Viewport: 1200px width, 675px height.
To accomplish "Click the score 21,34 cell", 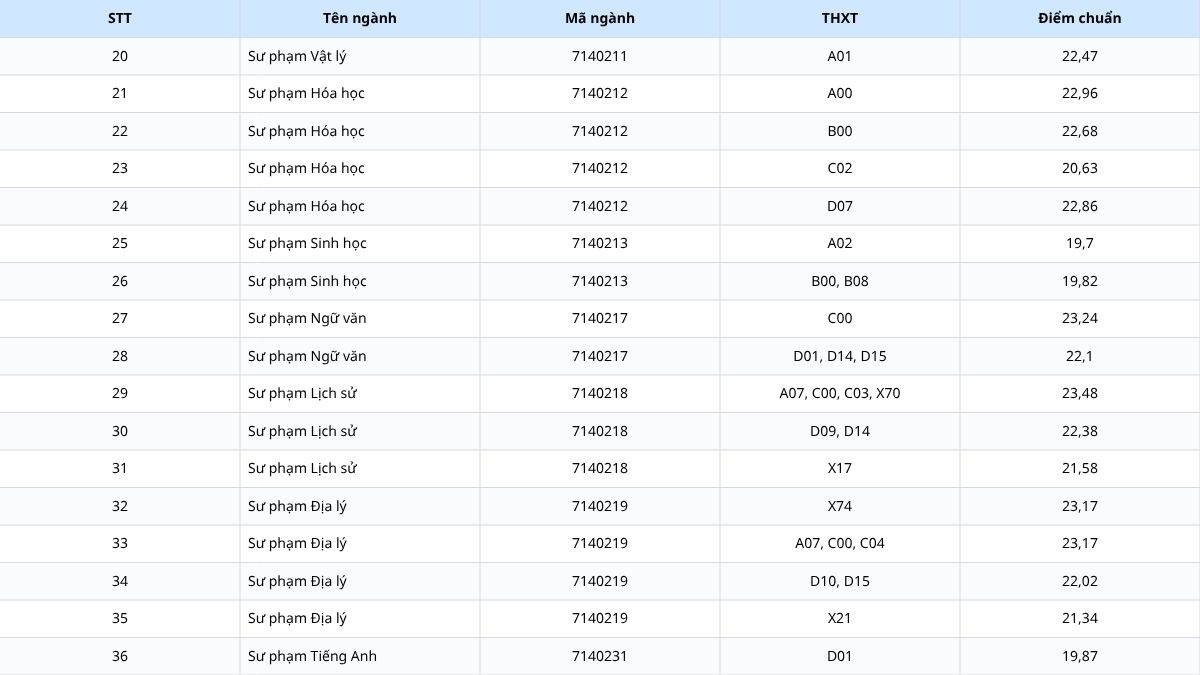I will pos(1080,618).
